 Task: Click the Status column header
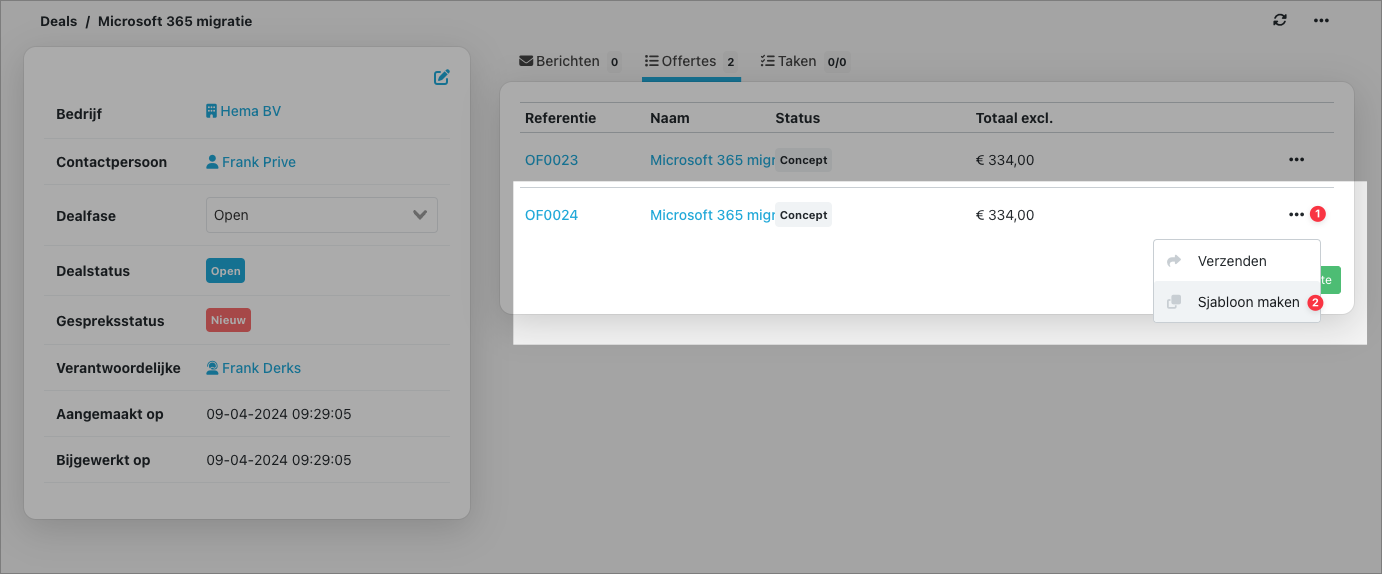click(x=797, y=118)
